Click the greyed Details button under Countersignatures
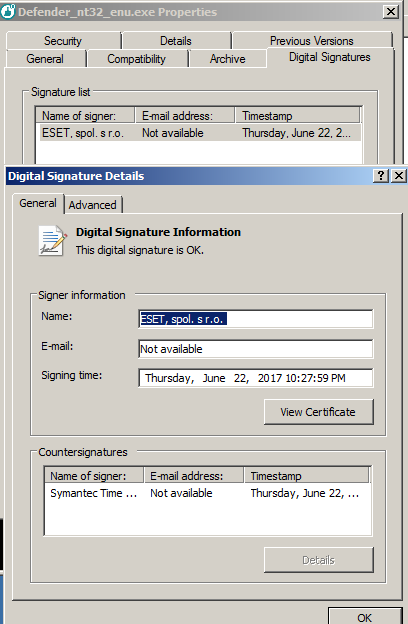This screenshot has width=408, height=624. [x=318, y=560]
